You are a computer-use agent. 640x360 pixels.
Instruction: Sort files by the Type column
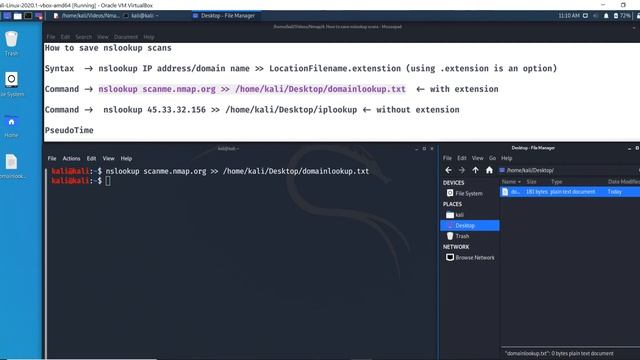557,182
